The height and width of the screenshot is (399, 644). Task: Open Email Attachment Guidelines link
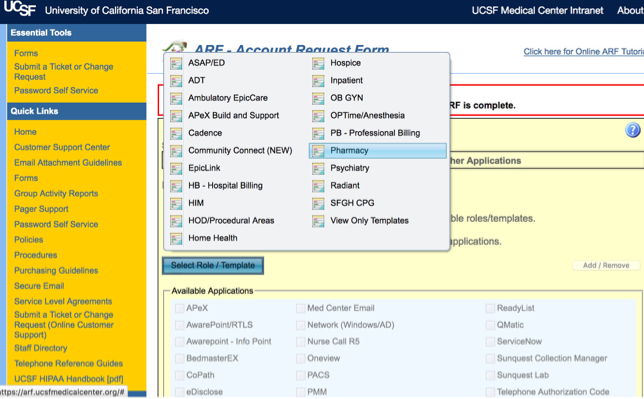pos(68,163)
